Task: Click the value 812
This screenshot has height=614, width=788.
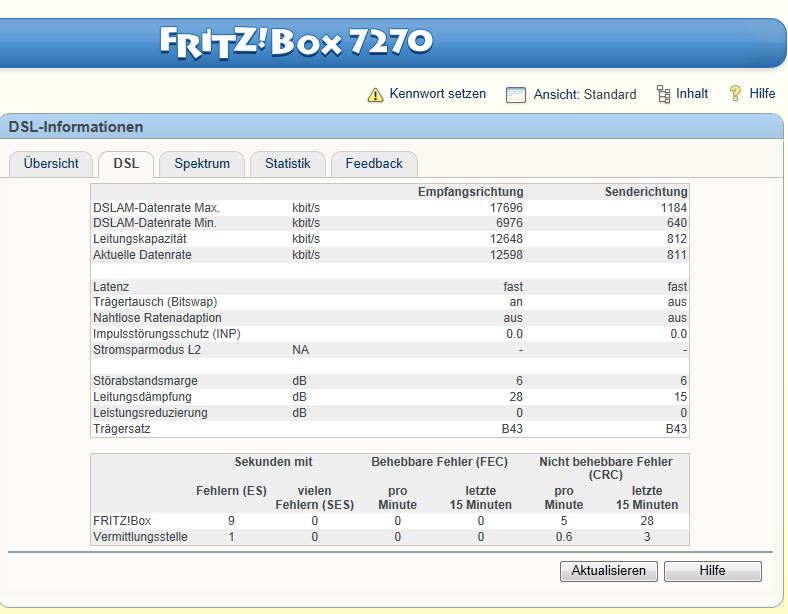Action: 676,239
